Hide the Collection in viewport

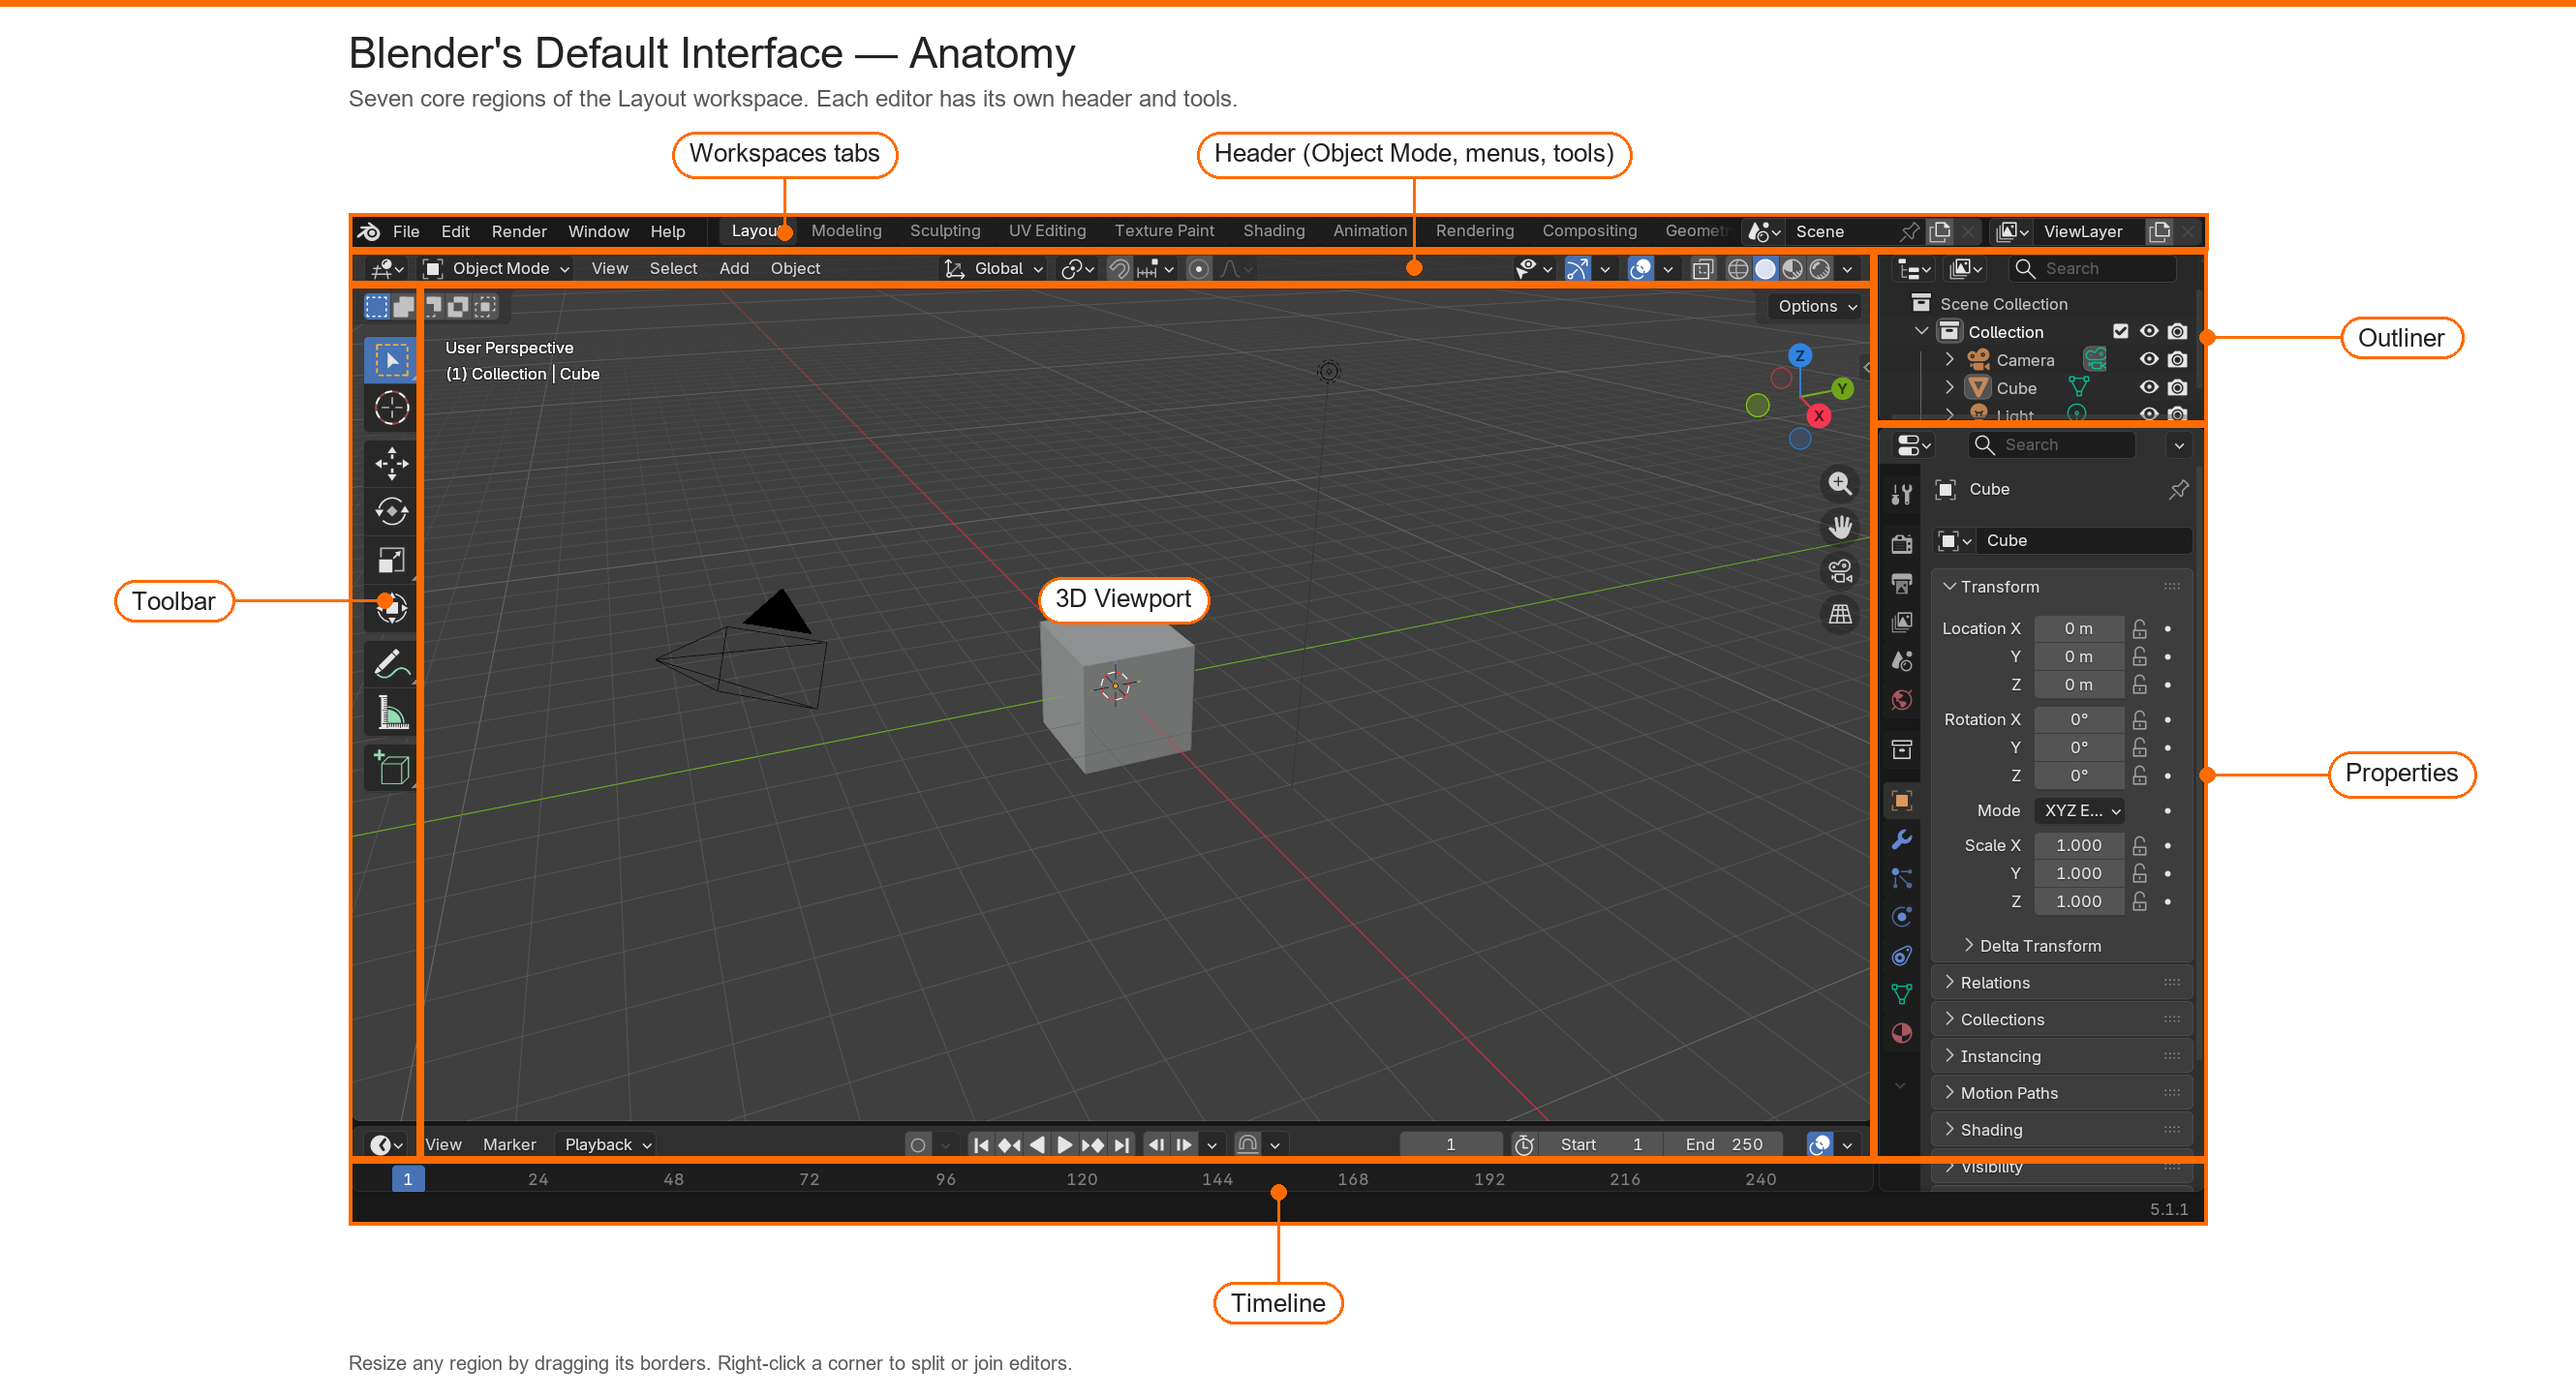tap(2148, 331)
